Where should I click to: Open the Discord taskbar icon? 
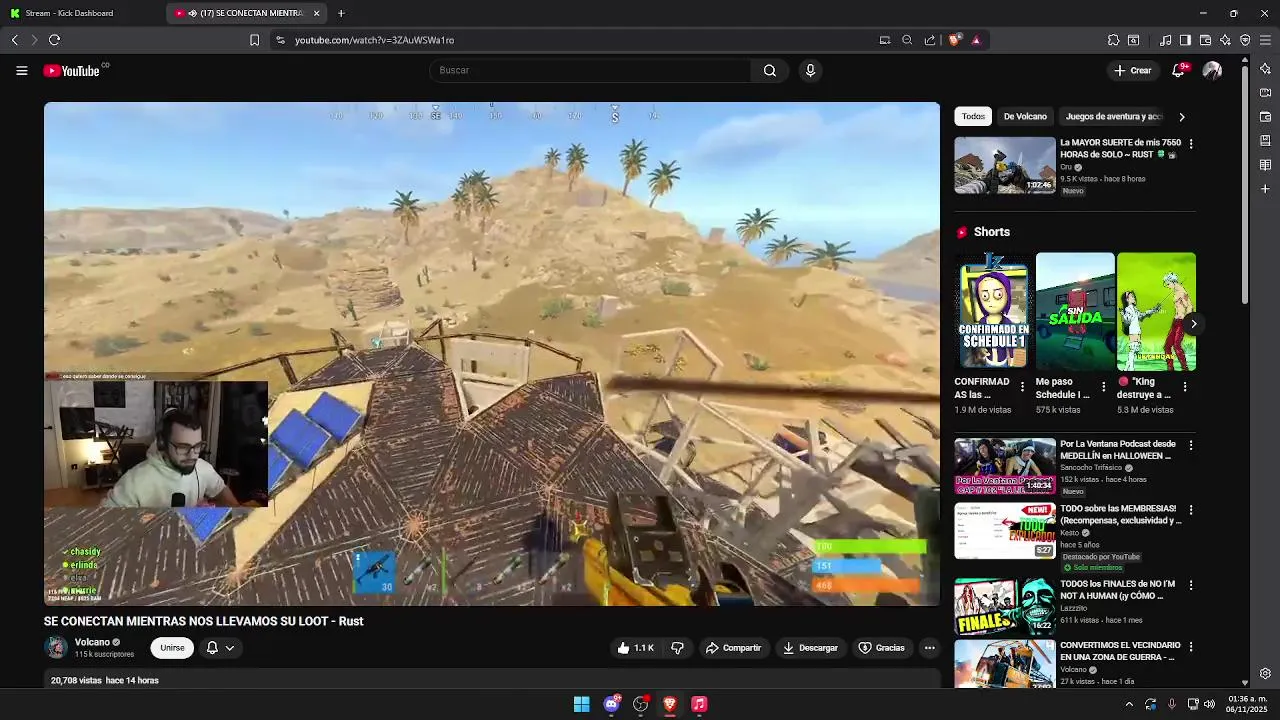[x=611, y=704]
